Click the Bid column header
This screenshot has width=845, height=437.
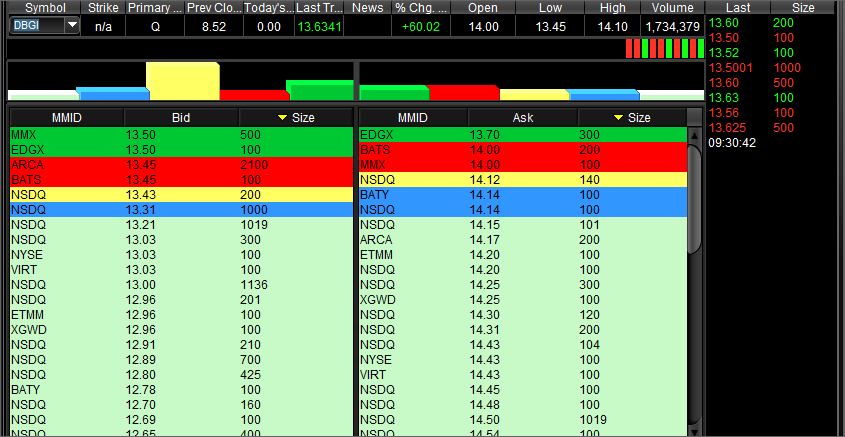[x=181, y=117]
